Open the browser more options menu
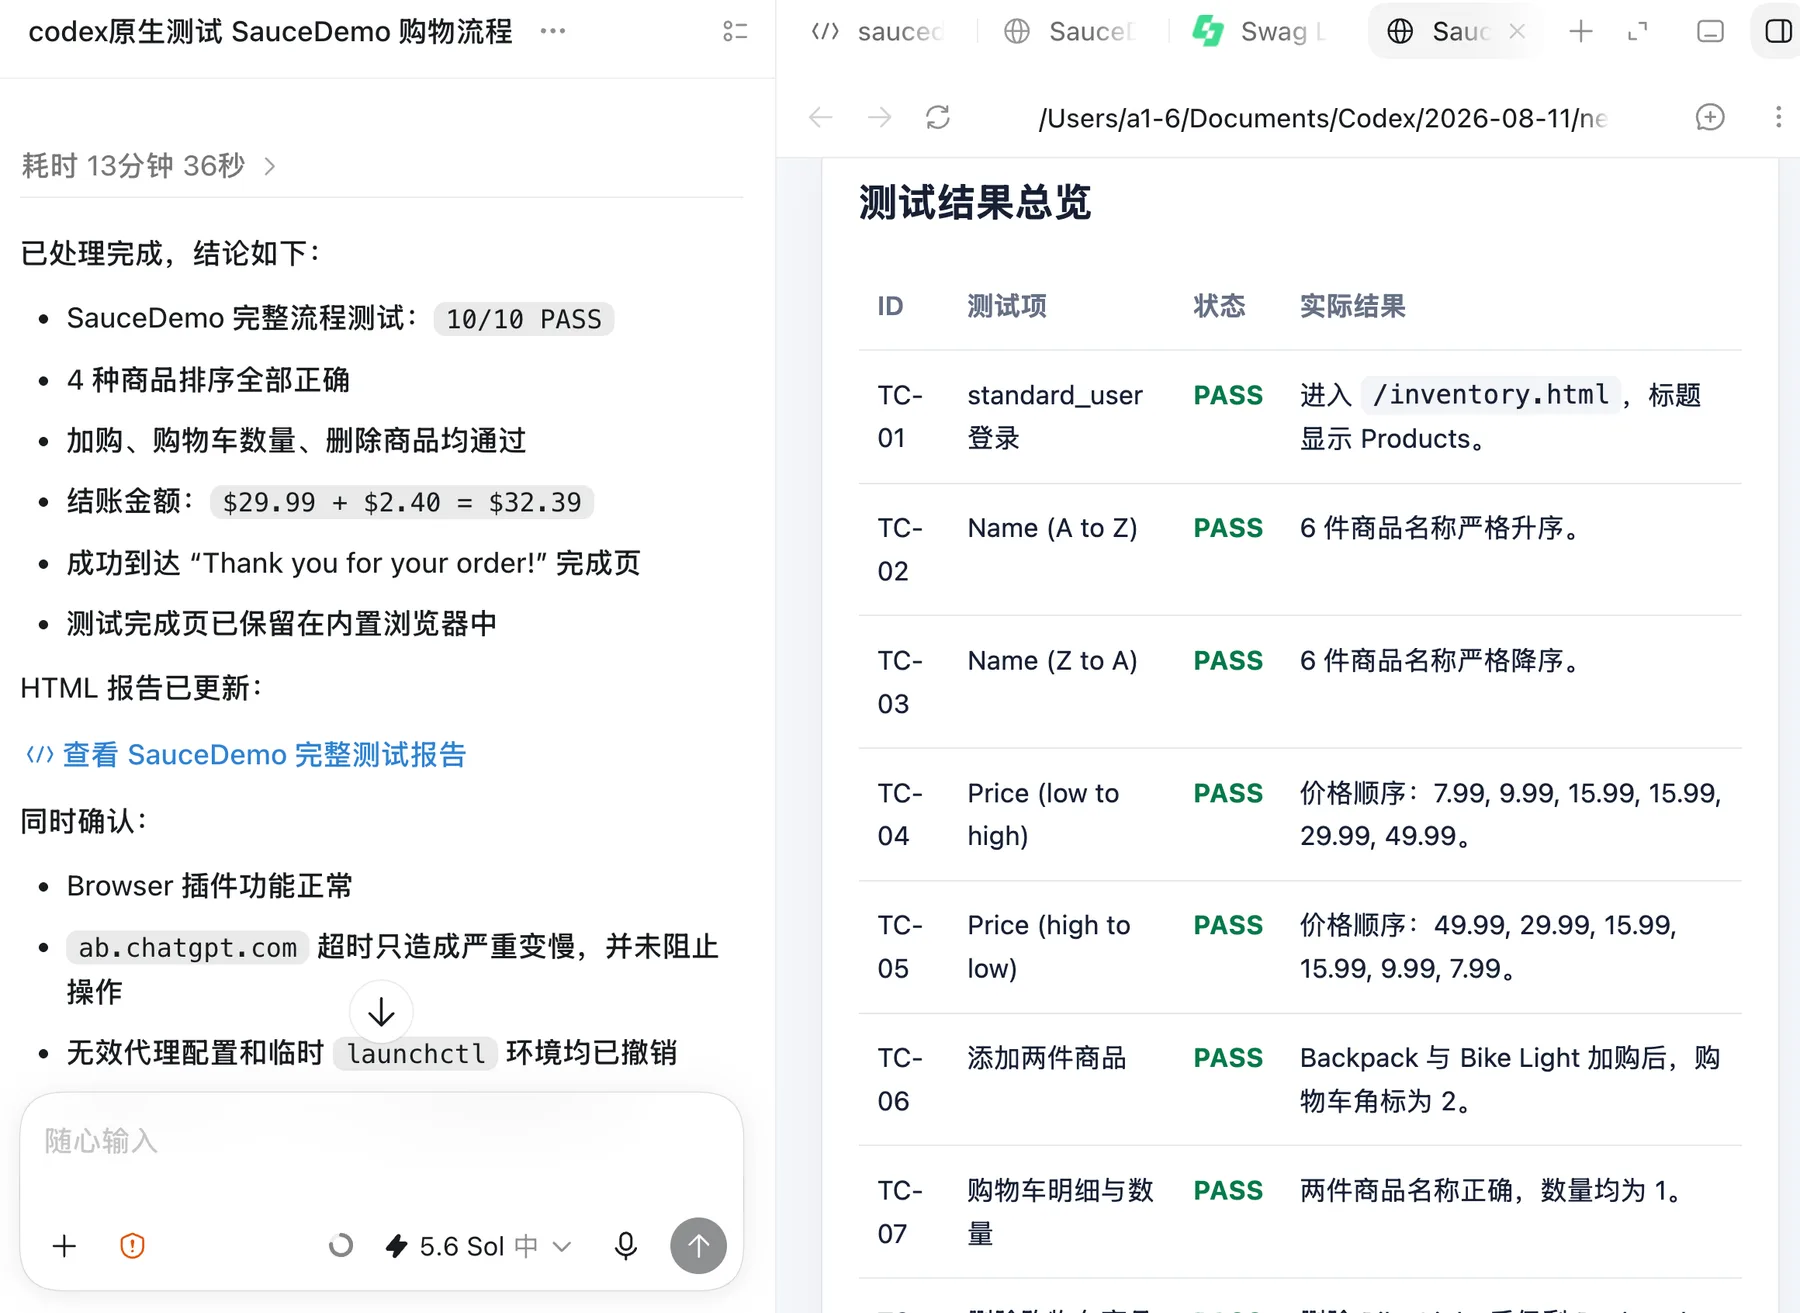1800x1313 pixels. click(x=1778, y=118)
